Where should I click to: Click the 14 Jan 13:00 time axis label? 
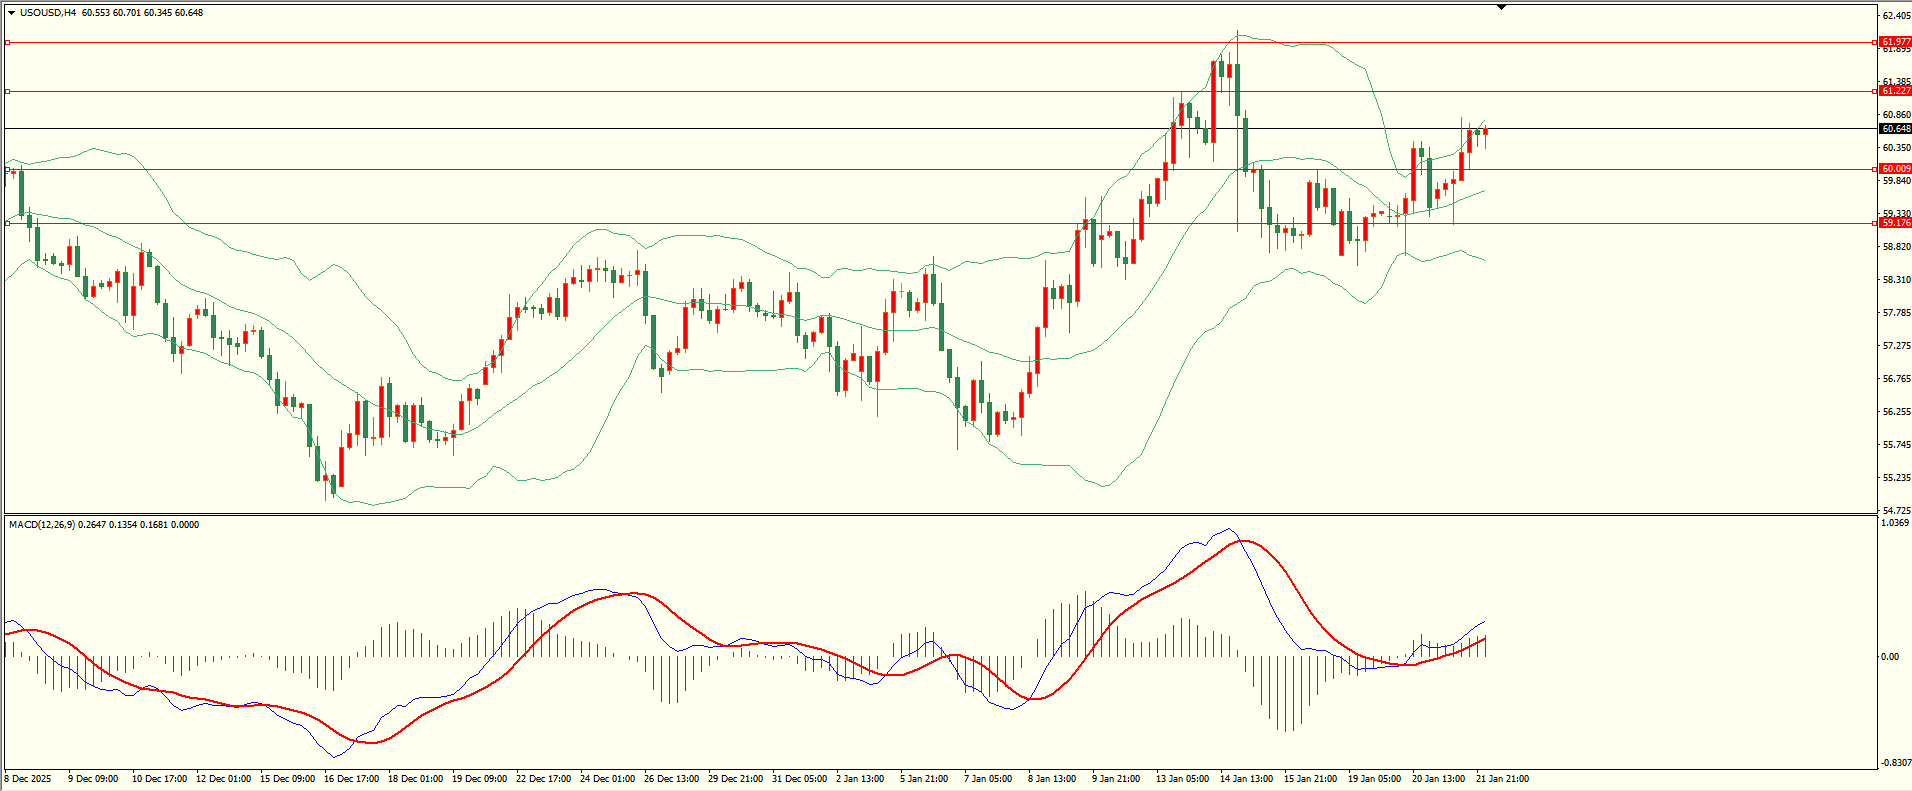(x=1246, y=779)
